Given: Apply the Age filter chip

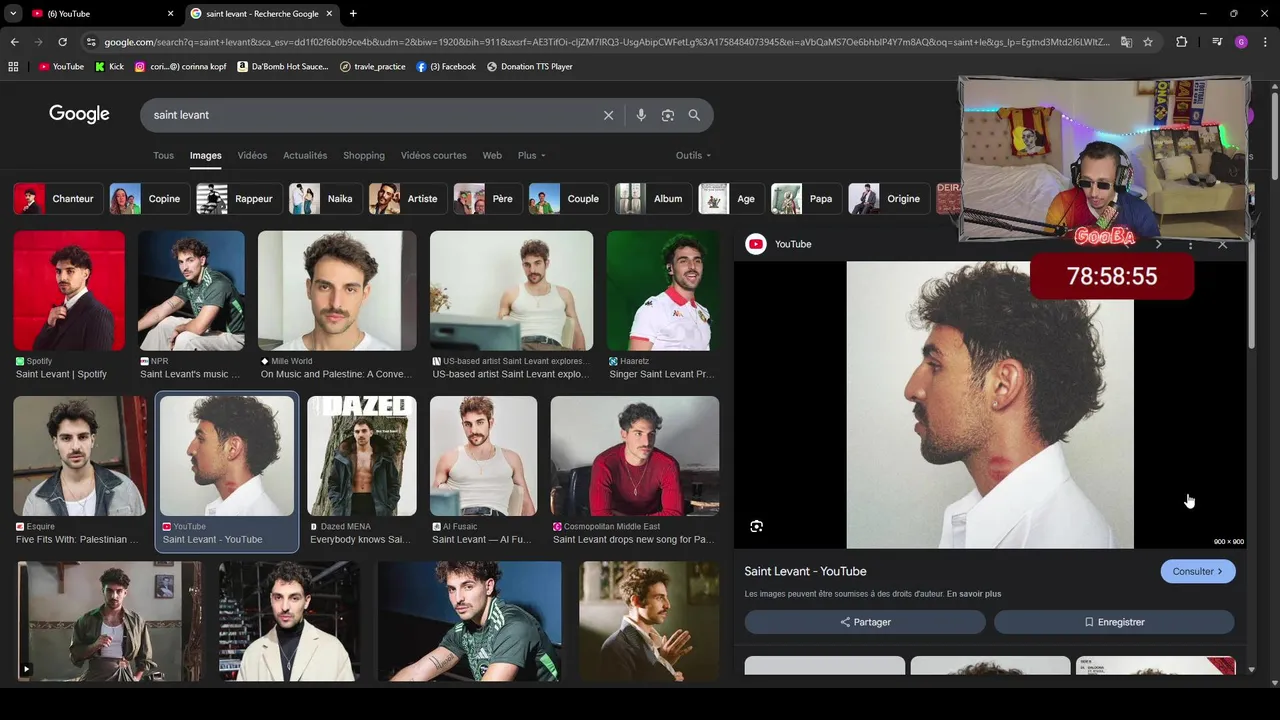Looking at the screenshot, I should tap(731, 199).
